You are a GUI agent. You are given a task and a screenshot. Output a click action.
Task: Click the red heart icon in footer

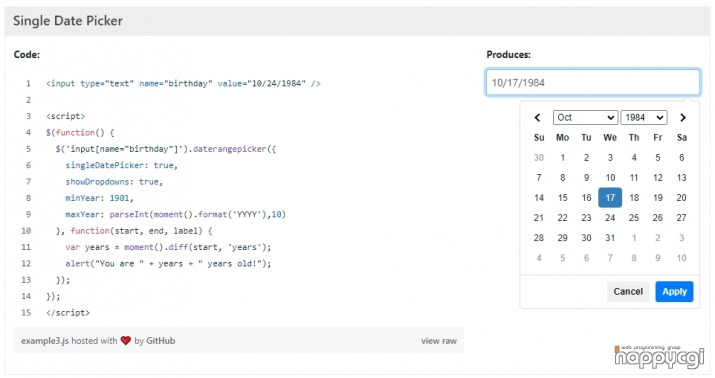[x=126, y=341]
